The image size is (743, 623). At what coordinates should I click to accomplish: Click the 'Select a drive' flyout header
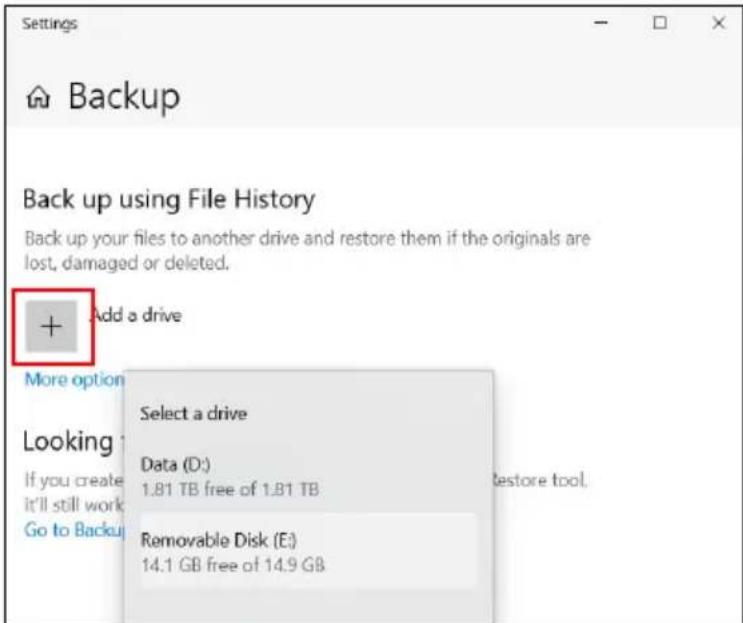coord(193,414)
